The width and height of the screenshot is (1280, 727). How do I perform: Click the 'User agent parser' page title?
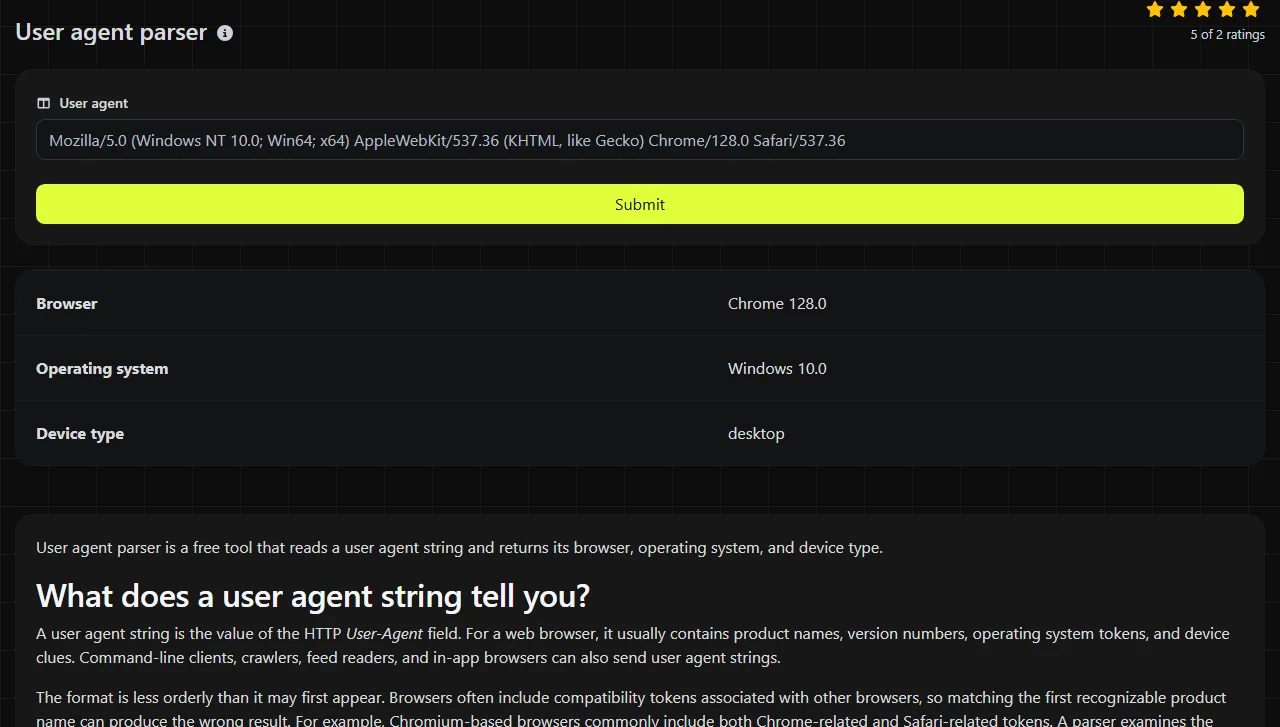pyautogui.click(x=111, y=32)
